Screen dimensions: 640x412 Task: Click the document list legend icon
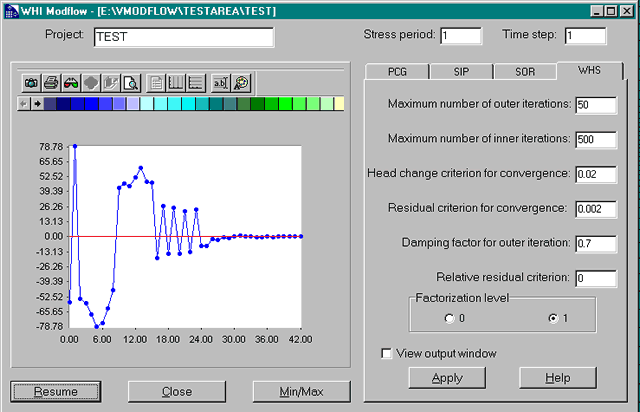pos(156,83)
